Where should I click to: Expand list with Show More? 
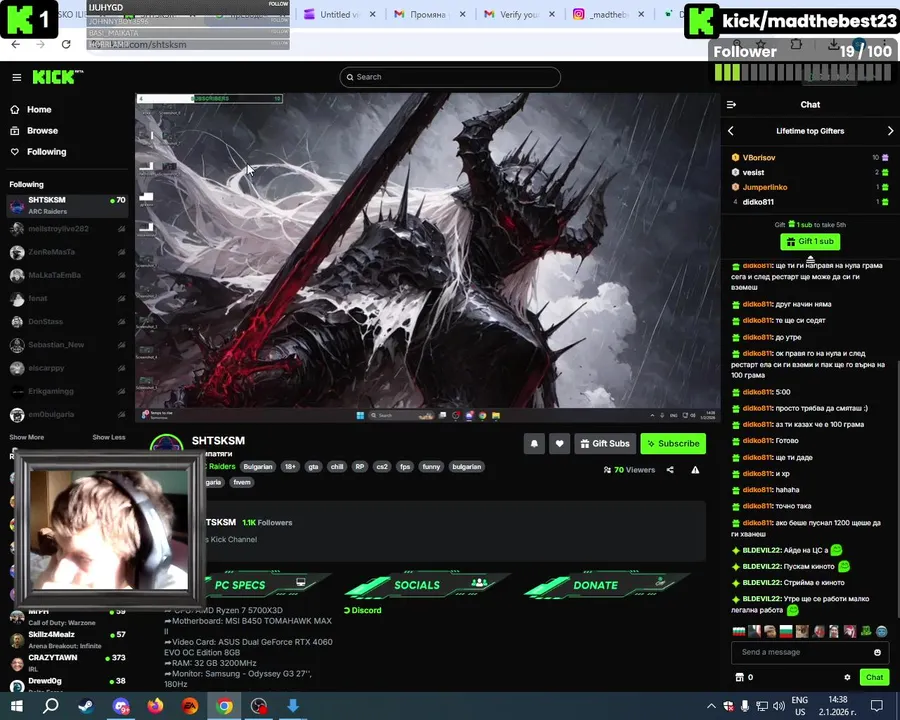pos(26,437)
